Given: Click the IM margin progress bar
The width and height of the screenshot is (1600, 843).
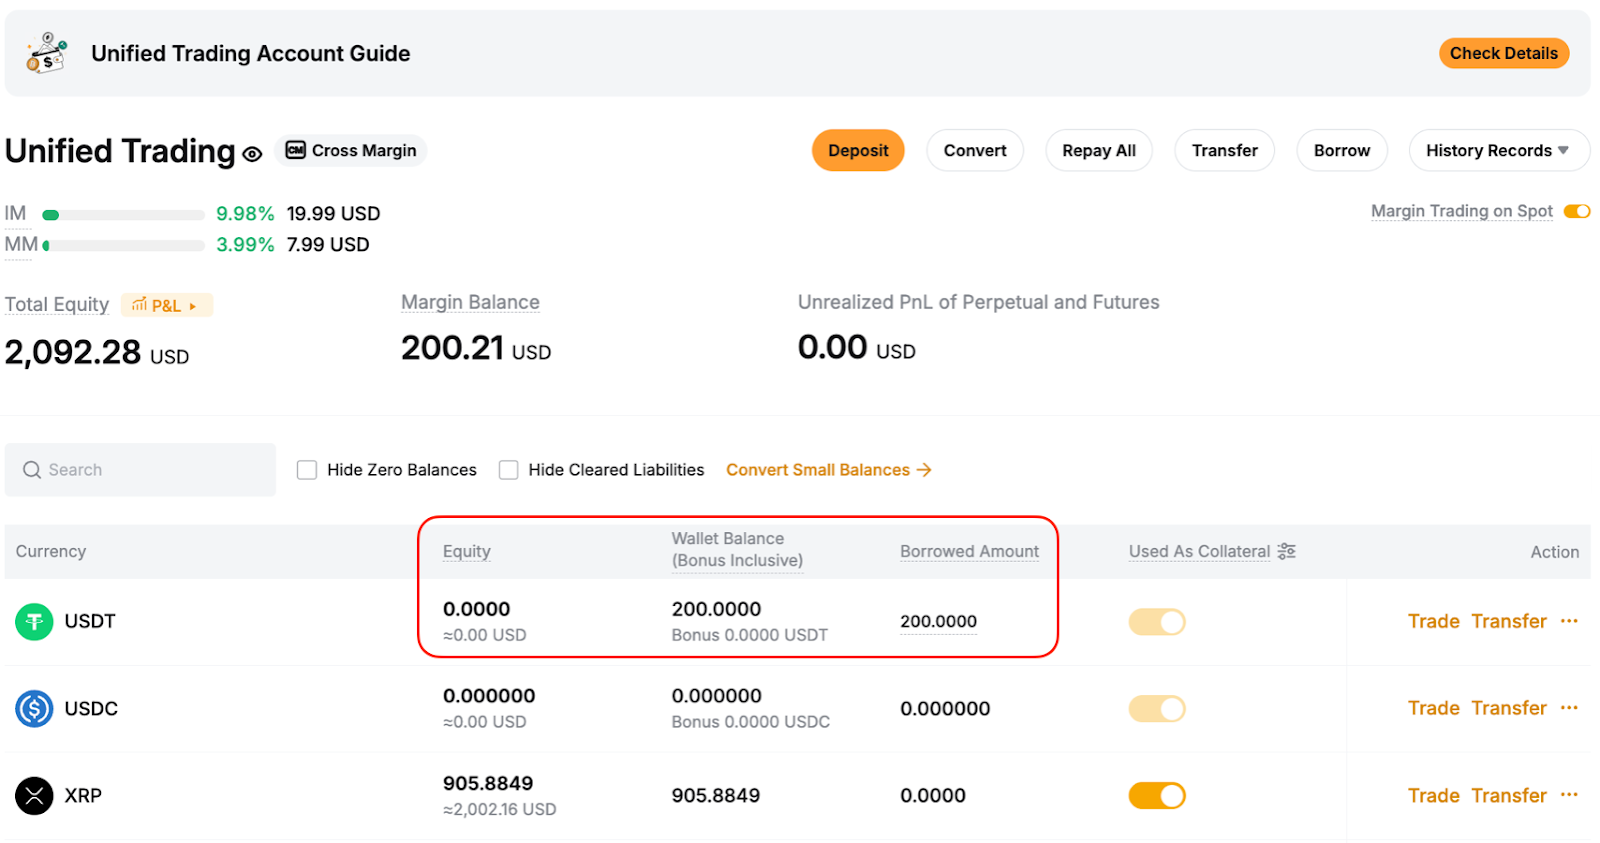Looking at the screenshot, I should tap(123, 214).
